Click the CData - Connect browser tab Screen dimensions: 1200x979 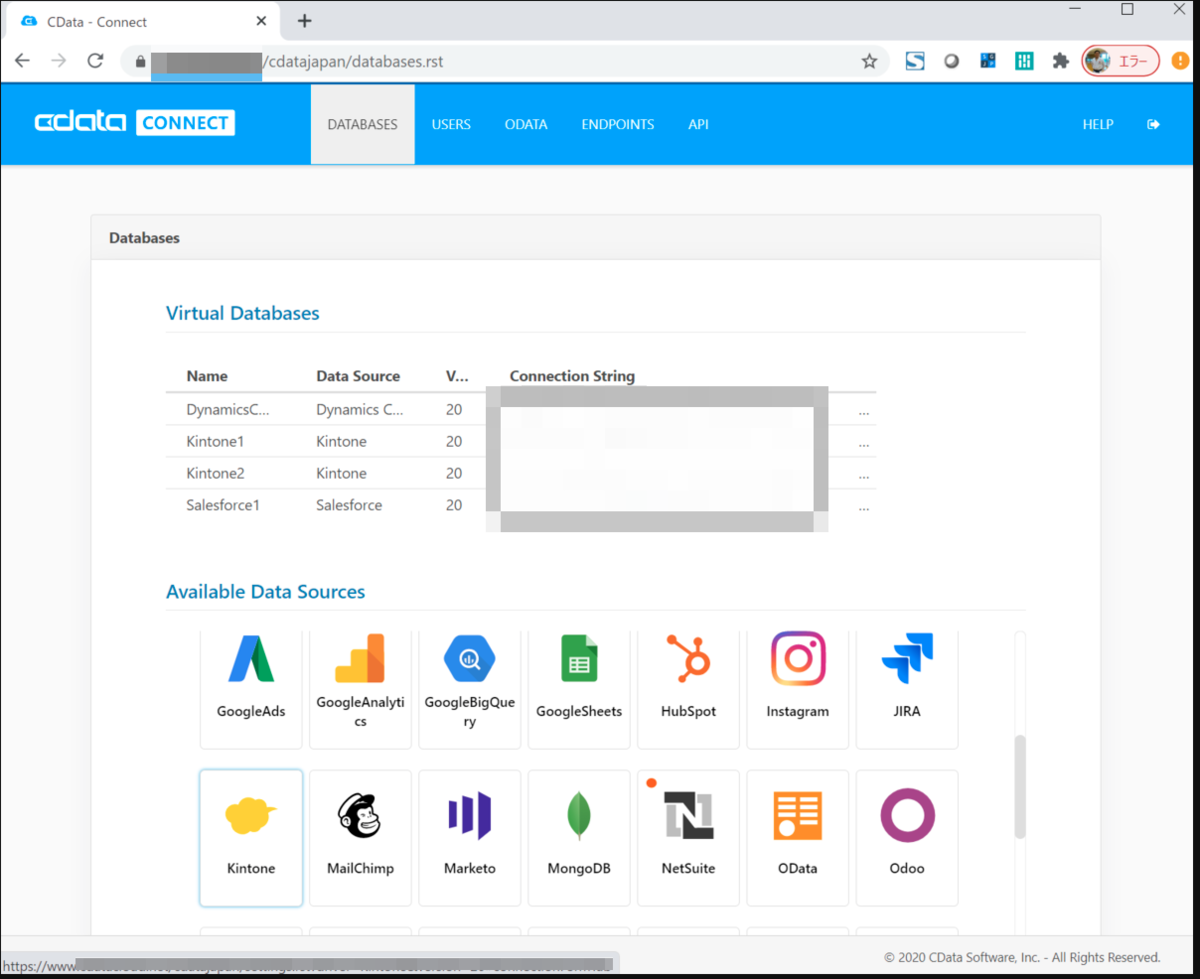click(x=145, y=21)
